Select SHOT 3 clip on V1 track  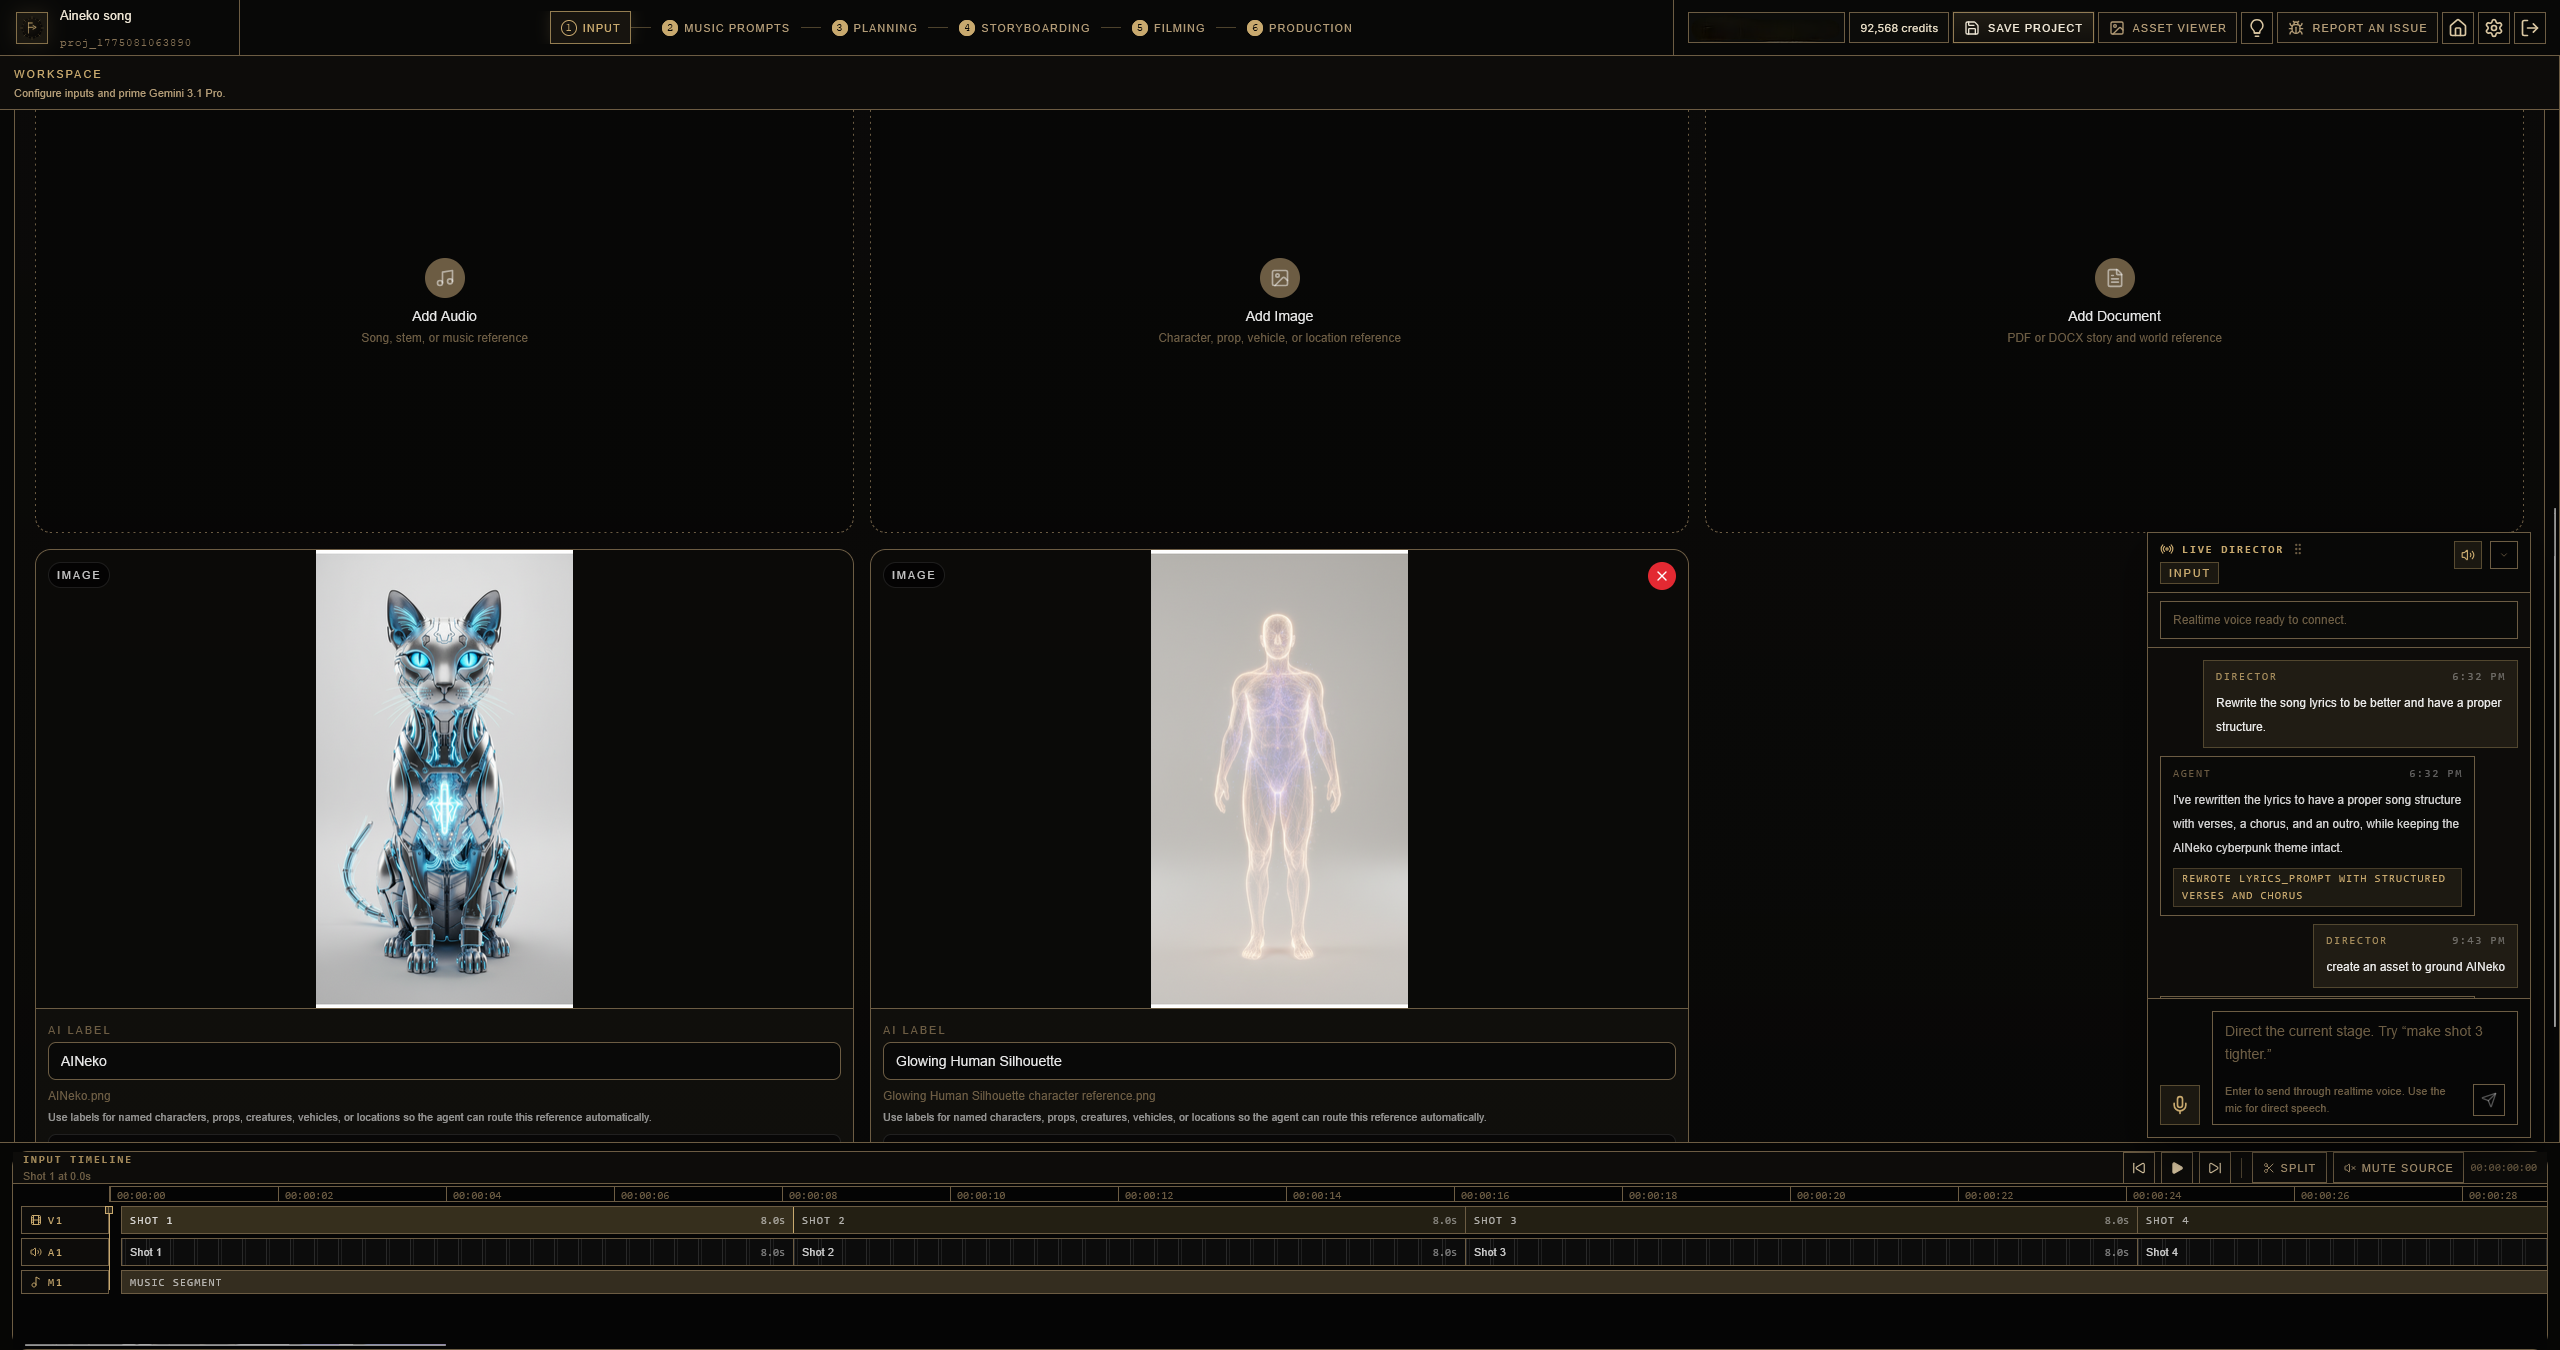1801,1220
